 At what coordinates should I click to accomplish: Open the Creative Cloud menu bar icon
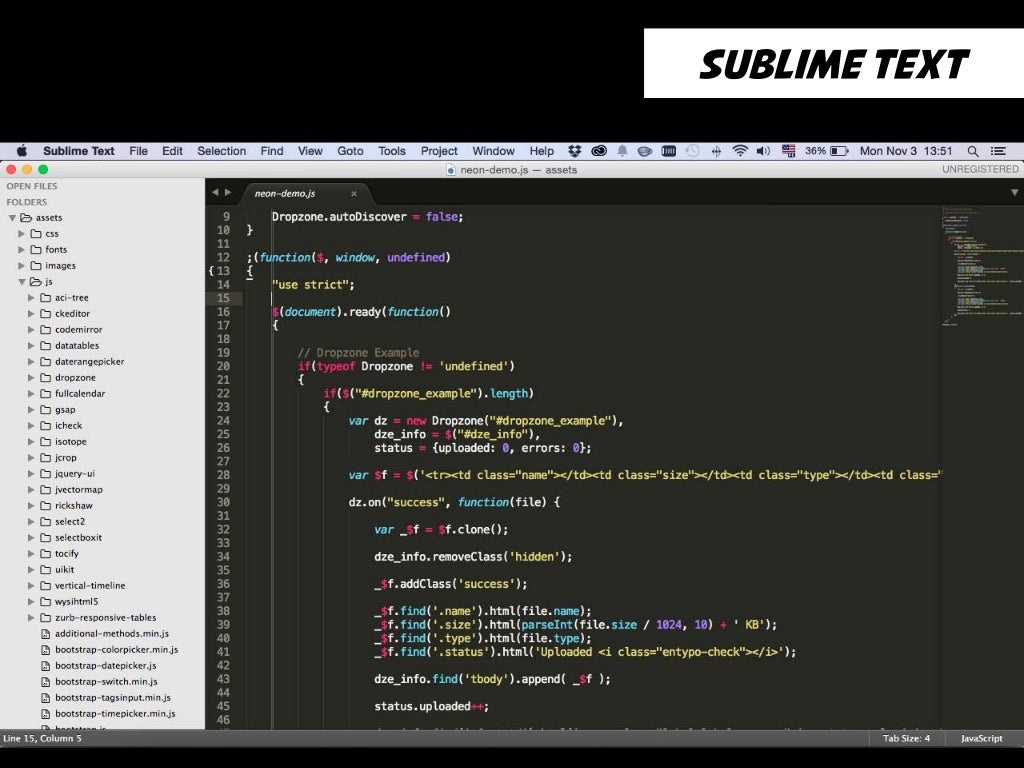point(599,151)
